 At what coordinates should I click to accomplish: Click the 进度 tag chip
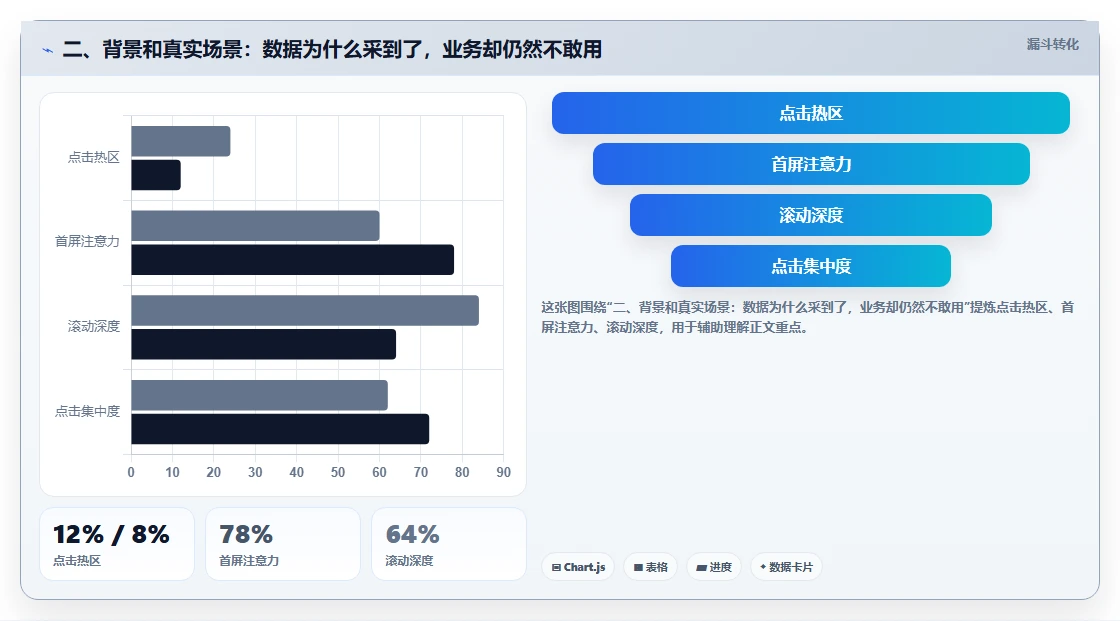click(x=714, y=567)
